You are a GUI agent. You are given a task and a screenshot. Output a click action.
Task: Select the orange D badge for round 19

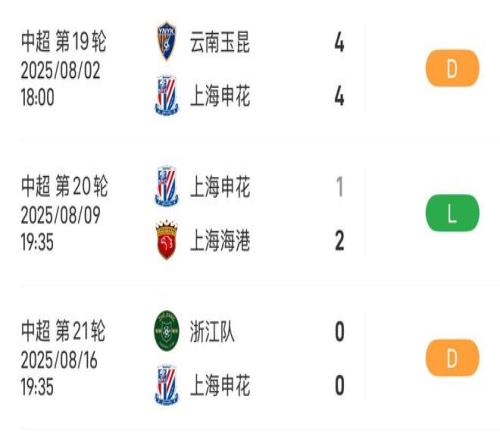pos(452,68)
